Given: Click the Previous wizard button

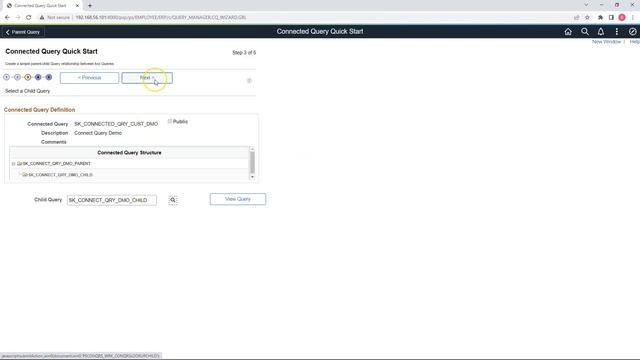Looking at the screenshot, I should [89, 78].
